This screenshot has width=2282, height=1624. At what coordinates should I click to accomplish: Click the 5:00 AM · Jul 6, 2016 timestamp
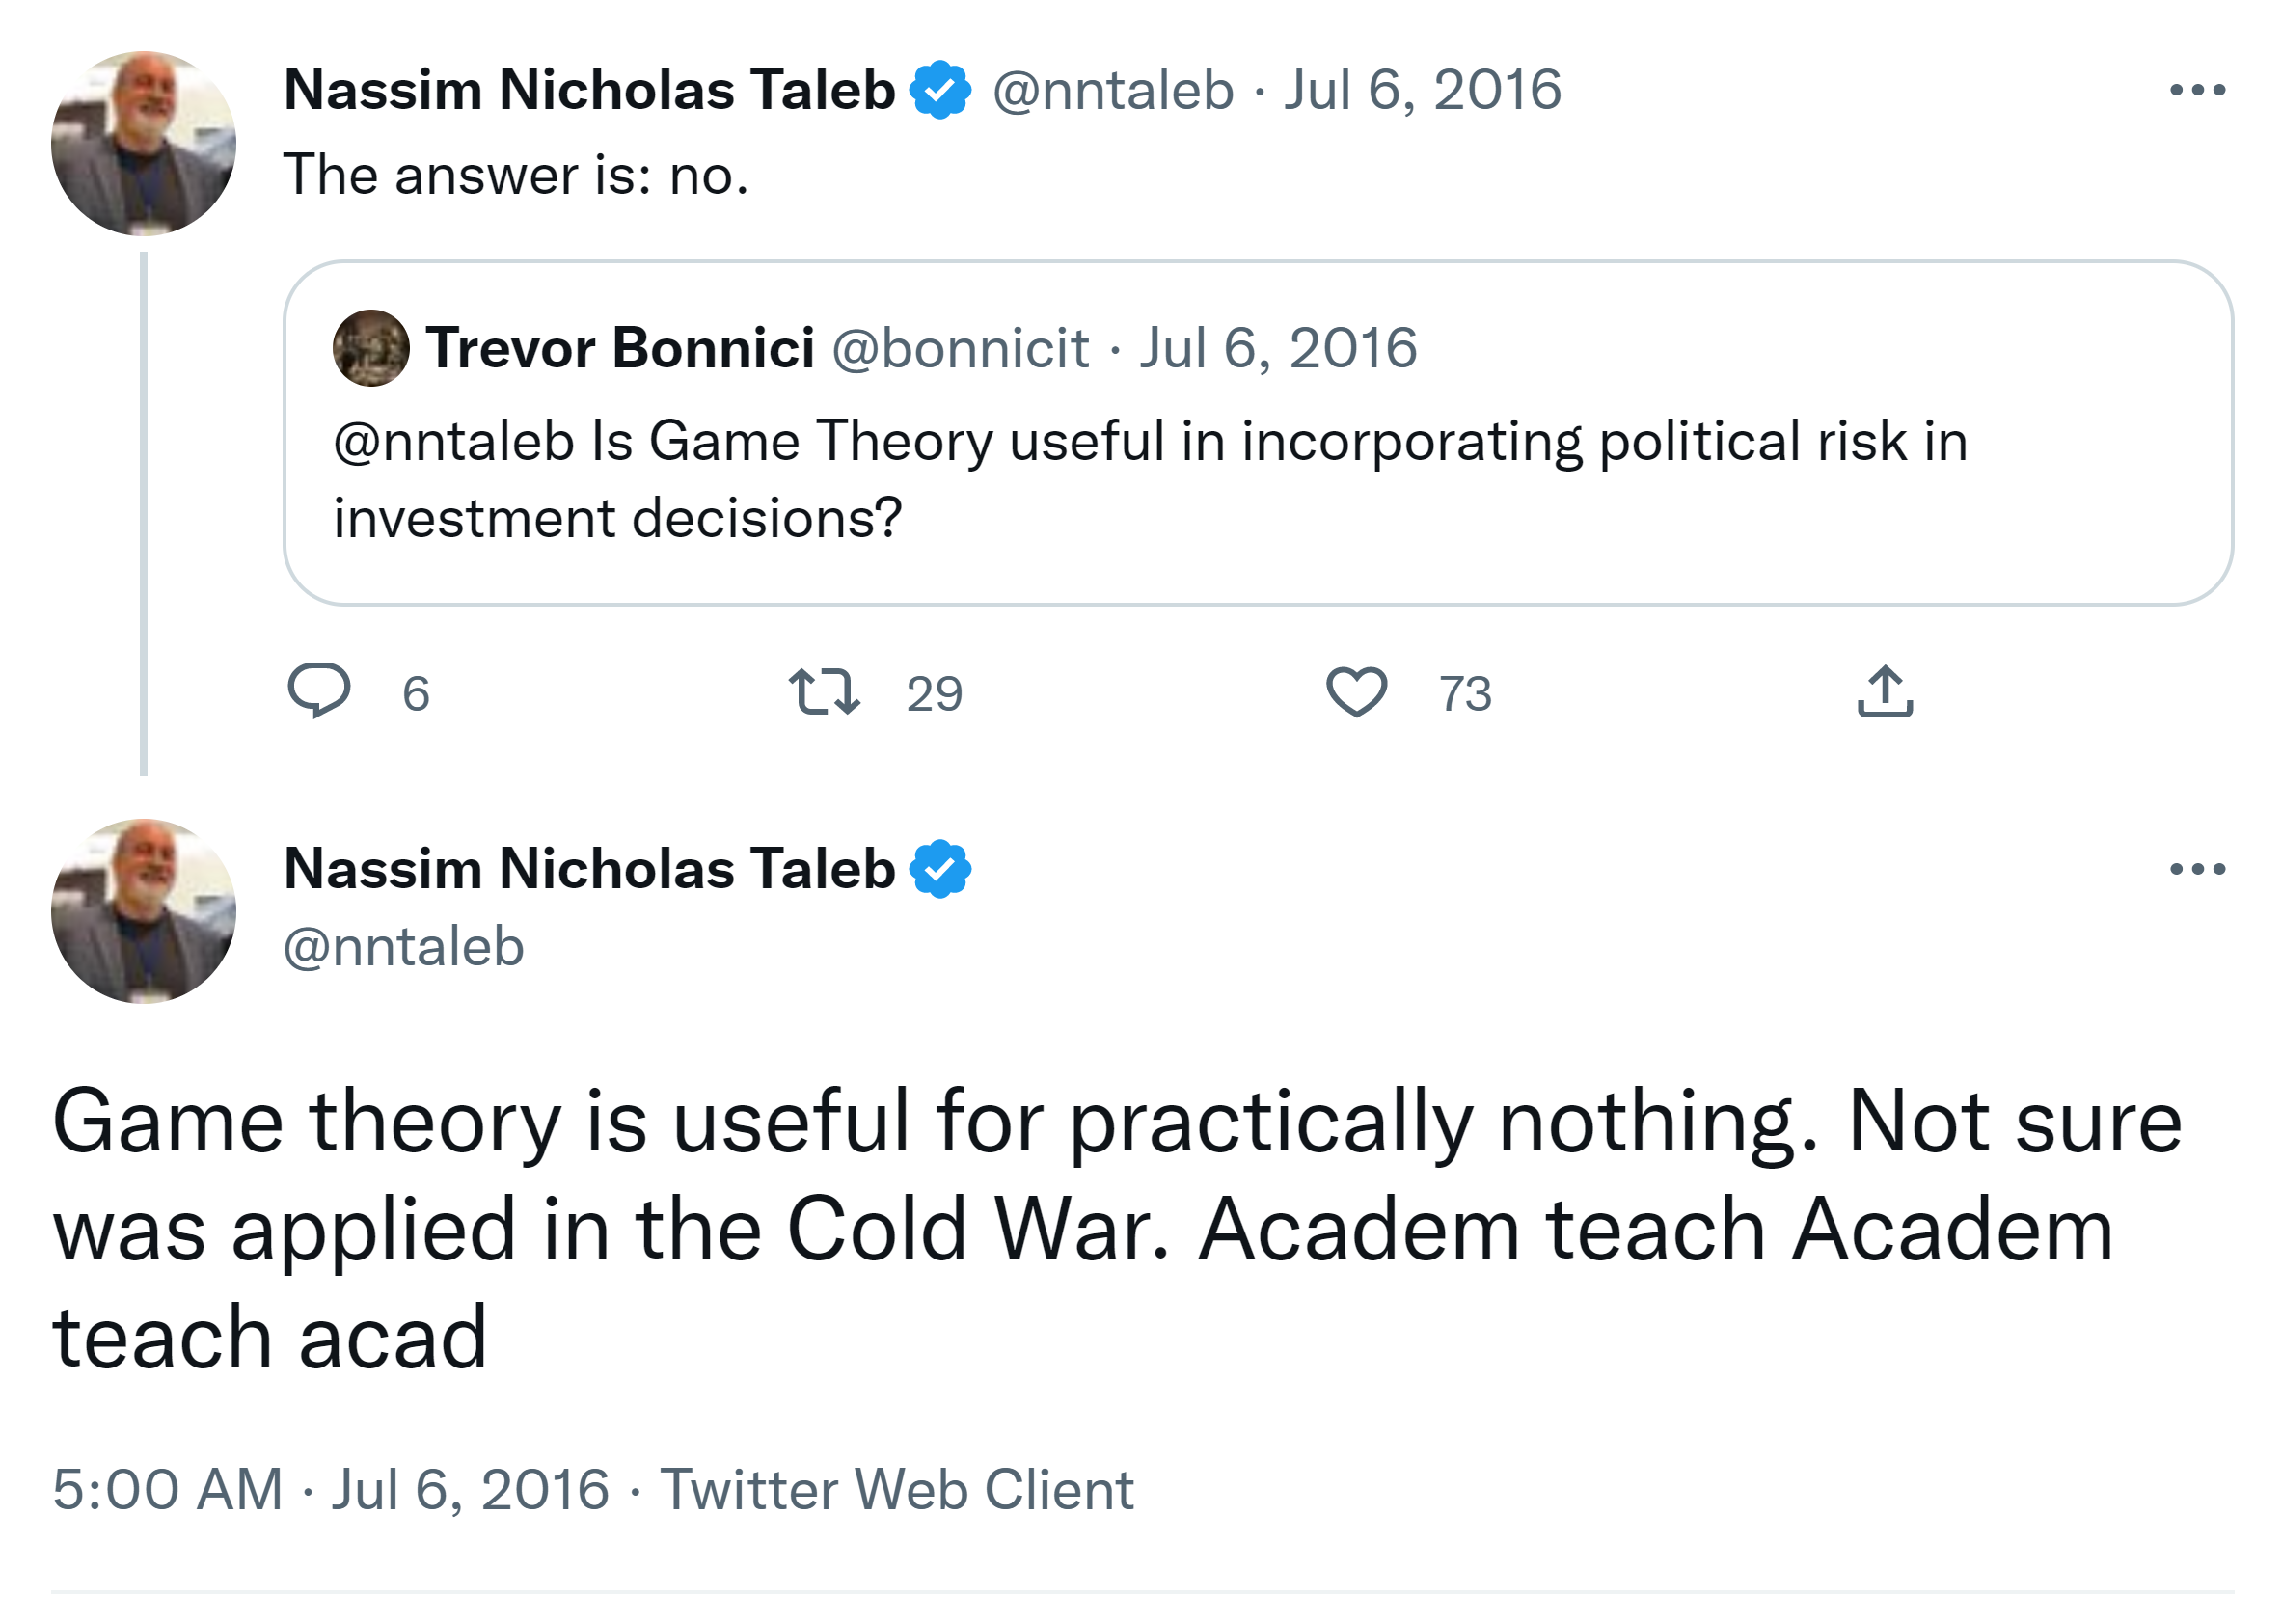330,1489
